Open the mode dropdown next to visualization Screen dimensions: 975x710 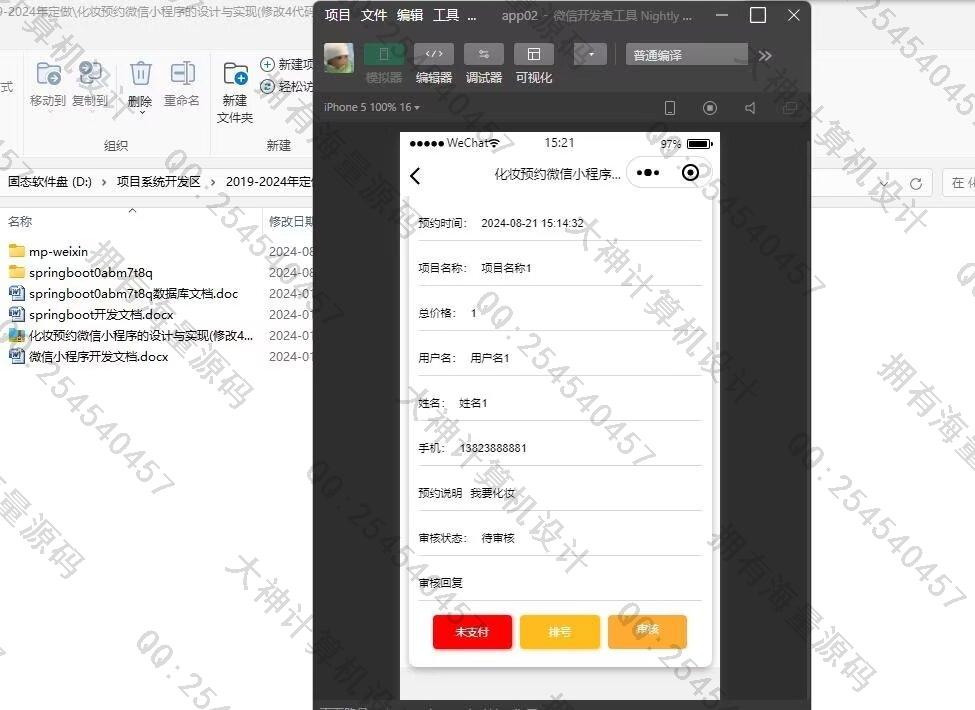click(591, 55)
